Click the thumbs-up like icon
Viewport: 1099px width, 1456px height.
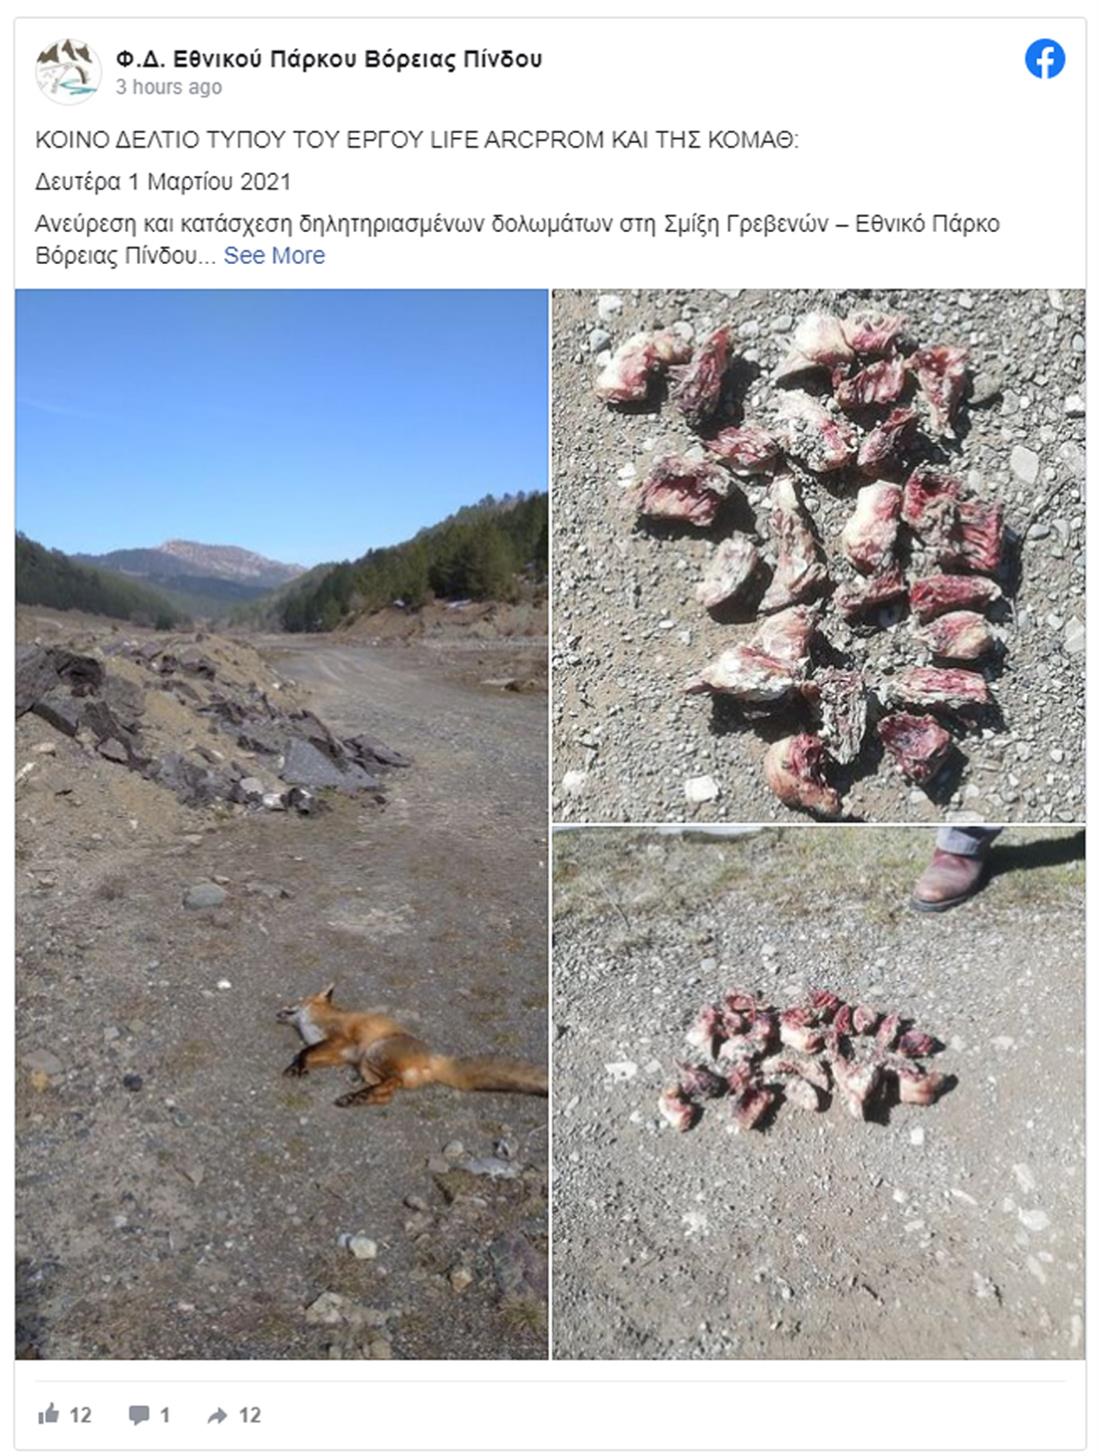(x=48, y=1413)
